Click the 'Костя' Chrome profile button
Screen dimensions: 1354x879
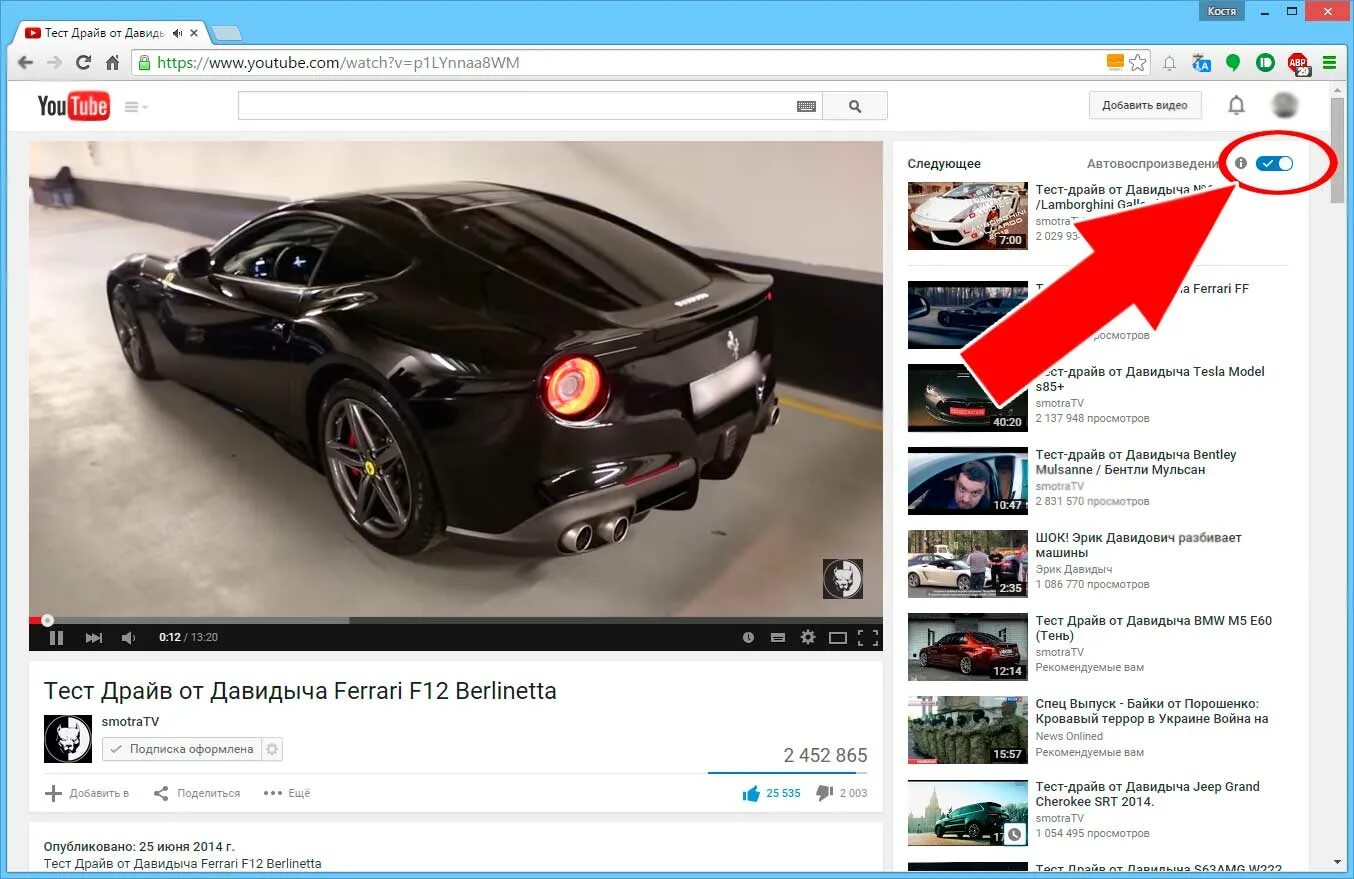click(1221, 11)
